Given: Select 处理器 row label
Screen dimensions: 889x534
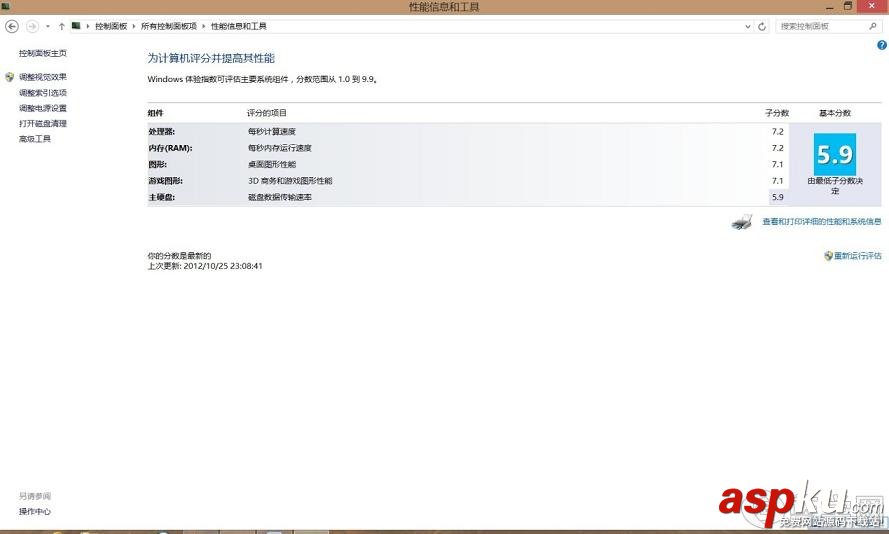Looking at the screenshot, I should (162, 132).
